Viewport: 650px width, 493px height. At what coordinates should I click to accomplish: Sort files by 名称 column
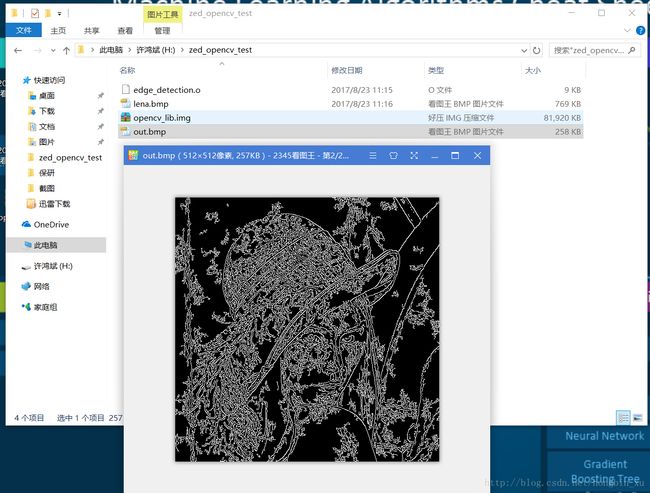[x=128, y=70]
